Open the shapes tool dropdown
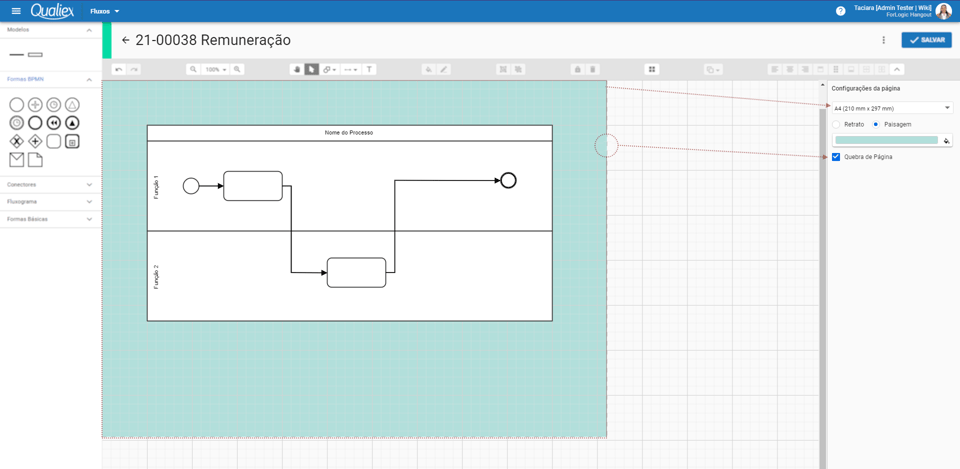Viewport: 960px width, 469px height. pos(330,70)
